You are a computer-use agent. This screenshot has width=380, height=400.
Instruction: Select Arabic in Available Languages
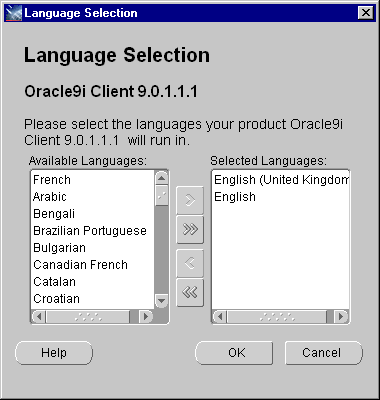click(93, 197)
